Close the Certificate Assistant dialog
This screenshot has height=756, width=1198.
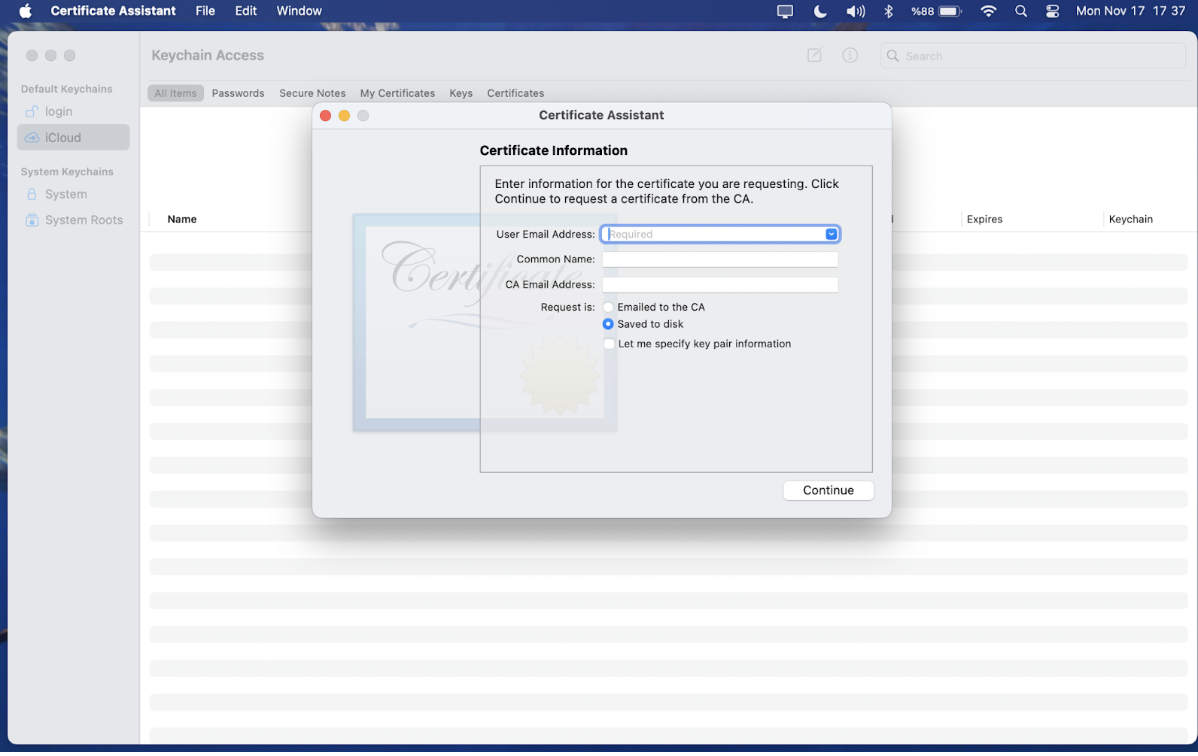(x=325, y=115)
